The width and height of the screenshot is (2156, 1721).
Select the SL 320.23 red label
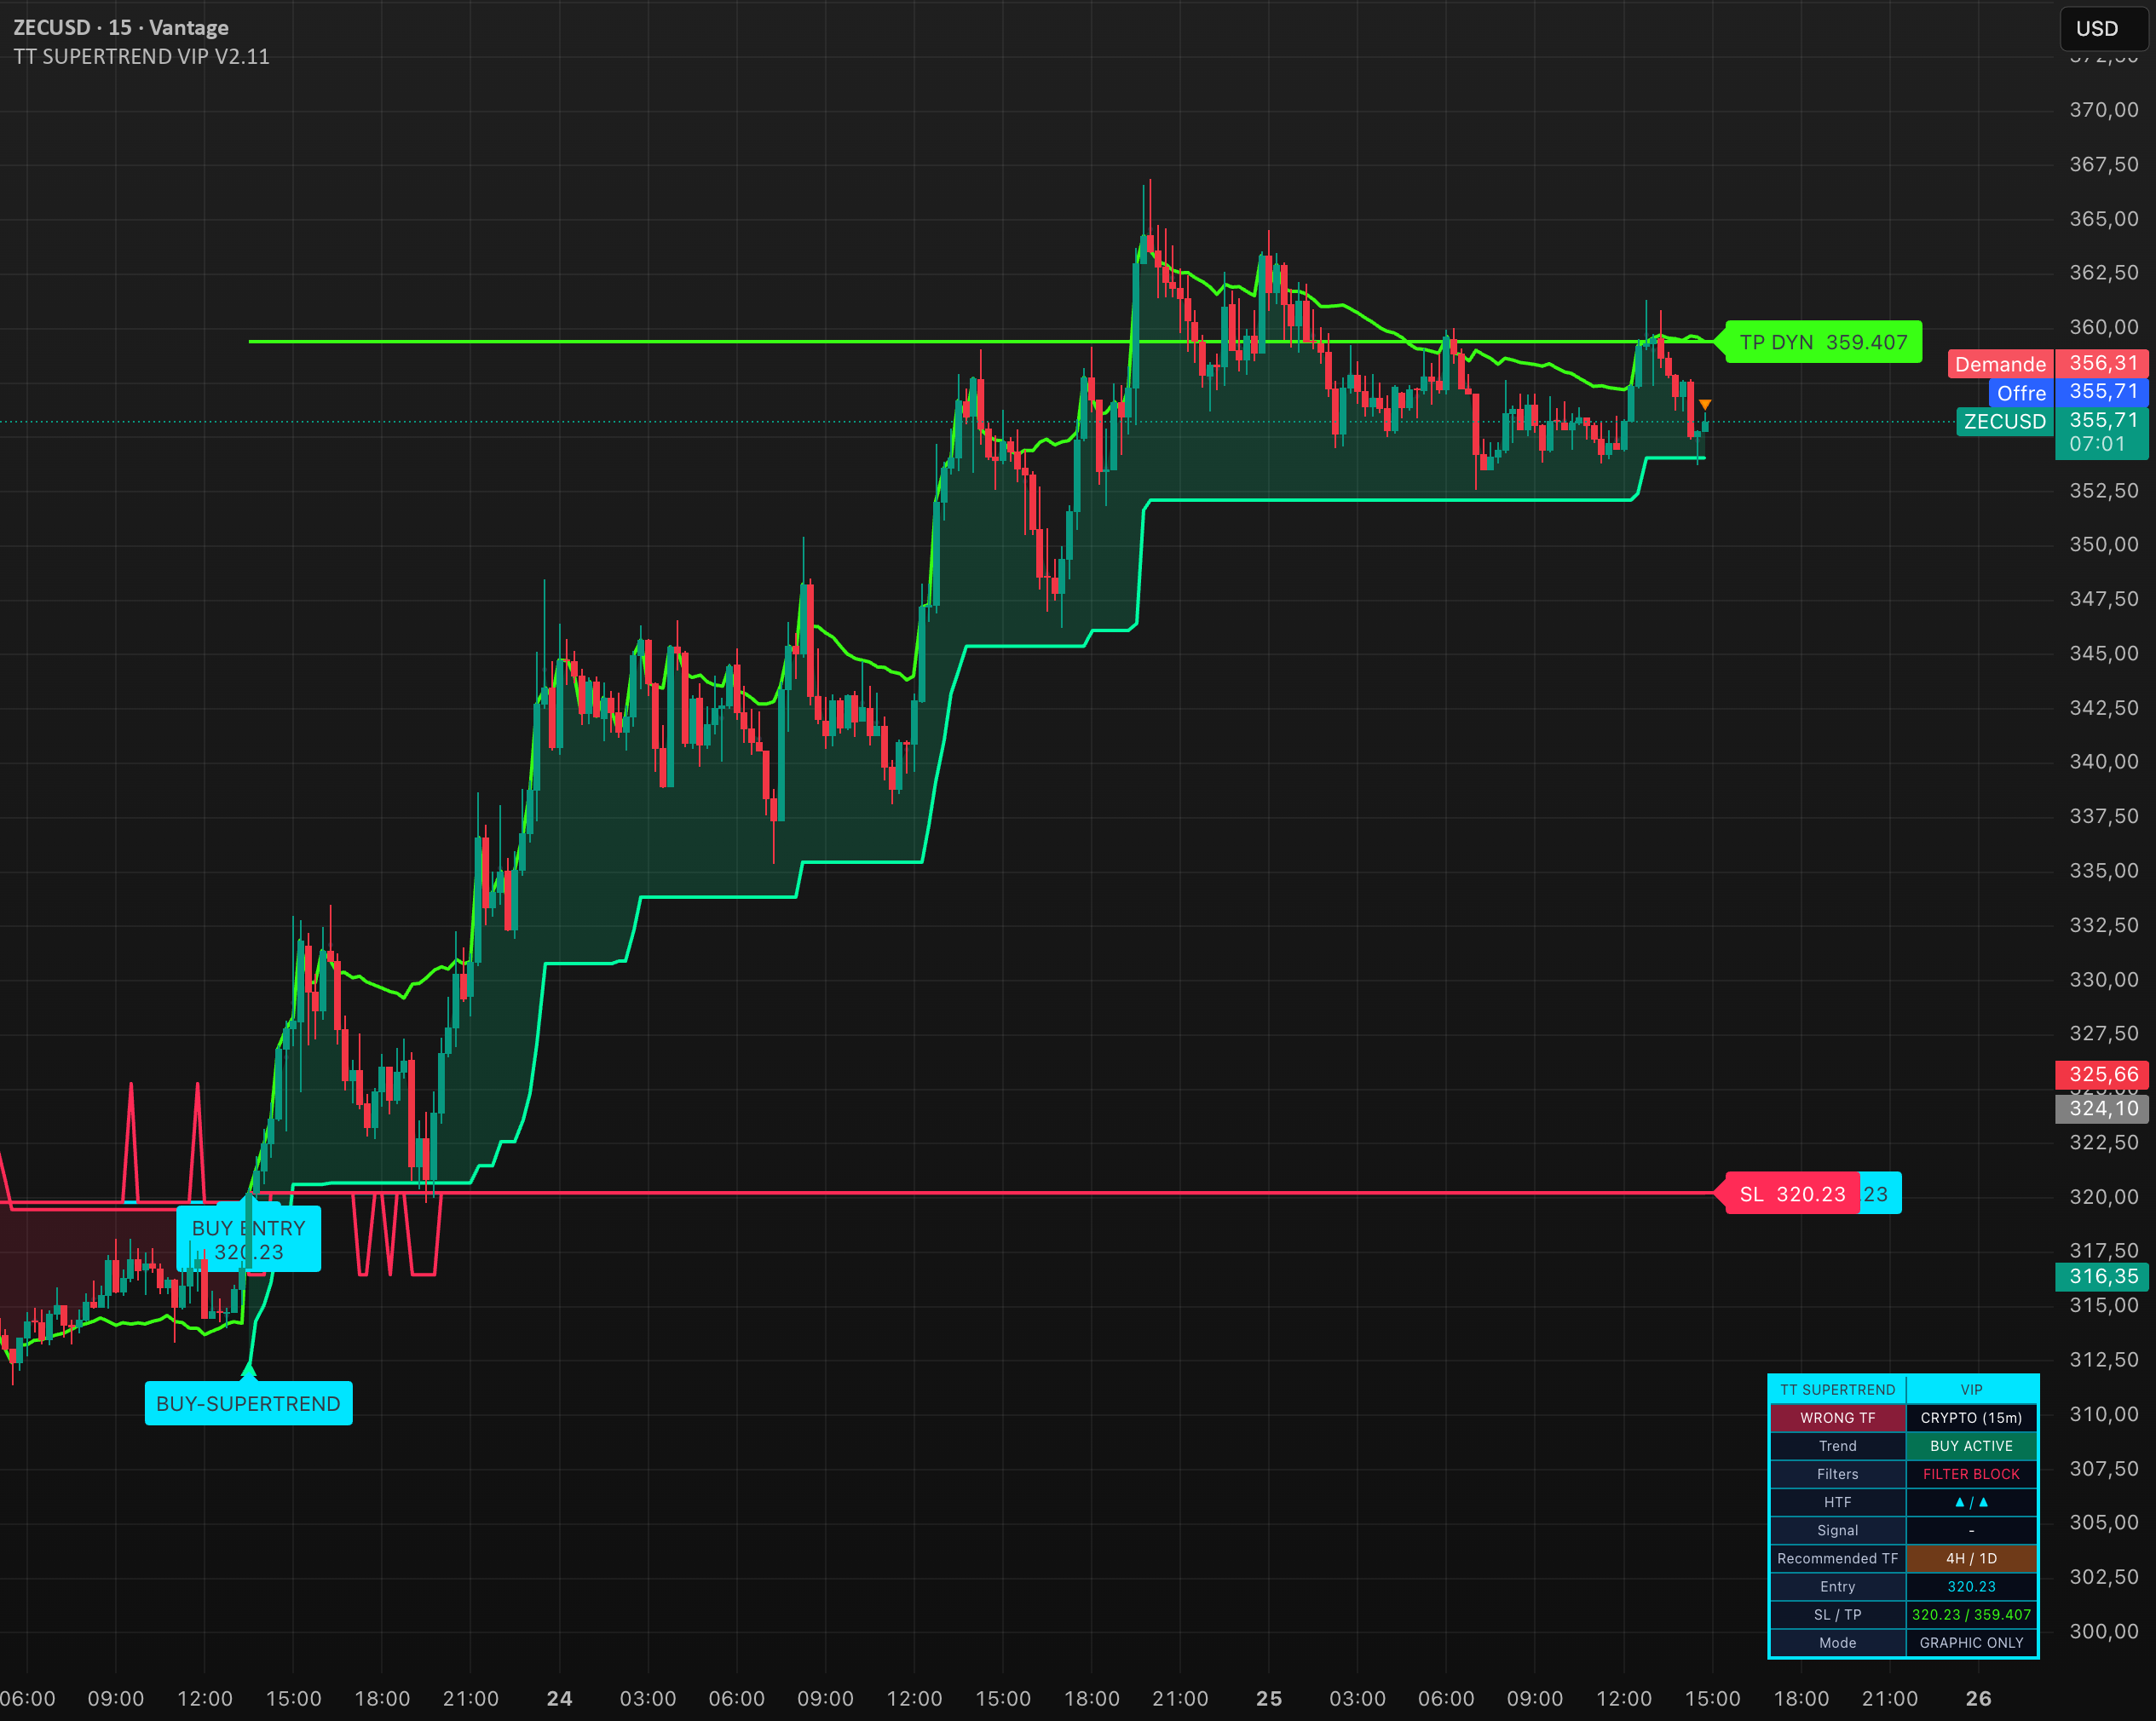pyautogui.click(x=1792, y=1194)
